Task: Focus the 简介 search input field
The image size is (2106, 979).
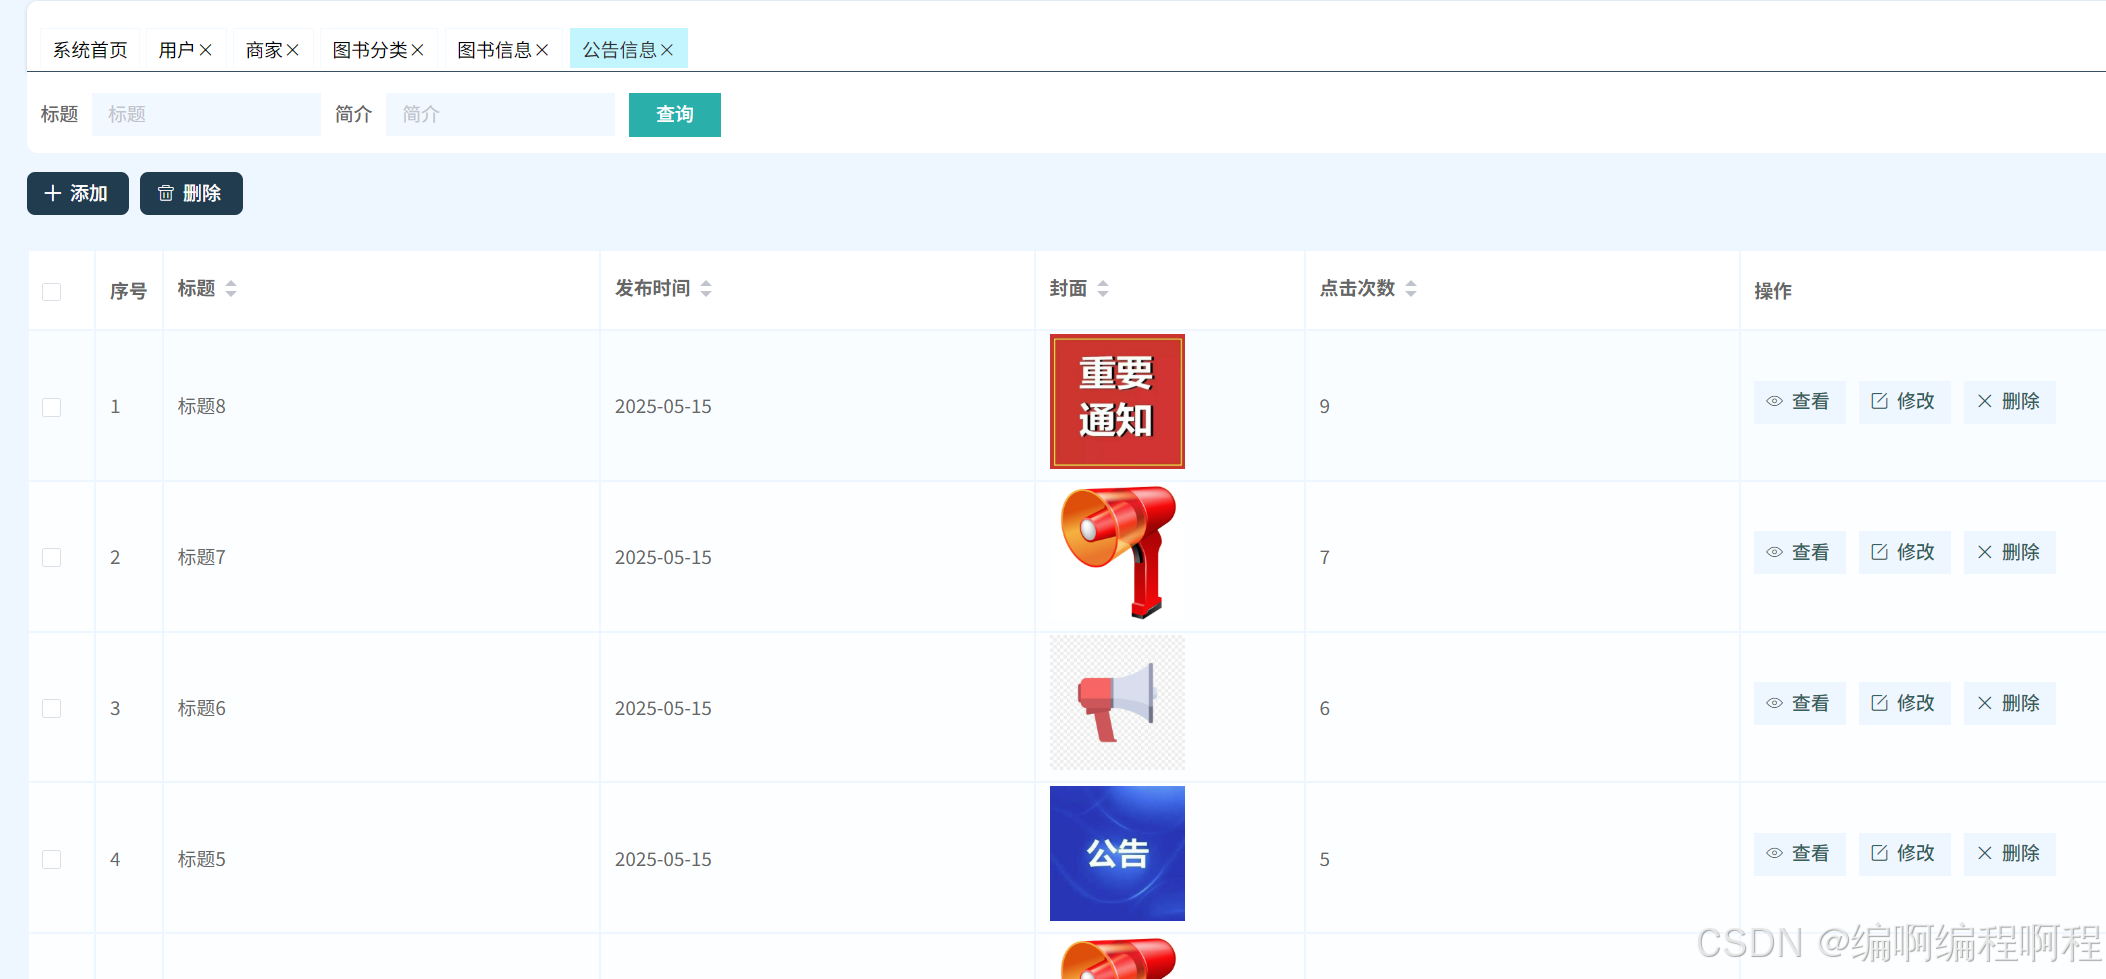Action: [500, 114]
